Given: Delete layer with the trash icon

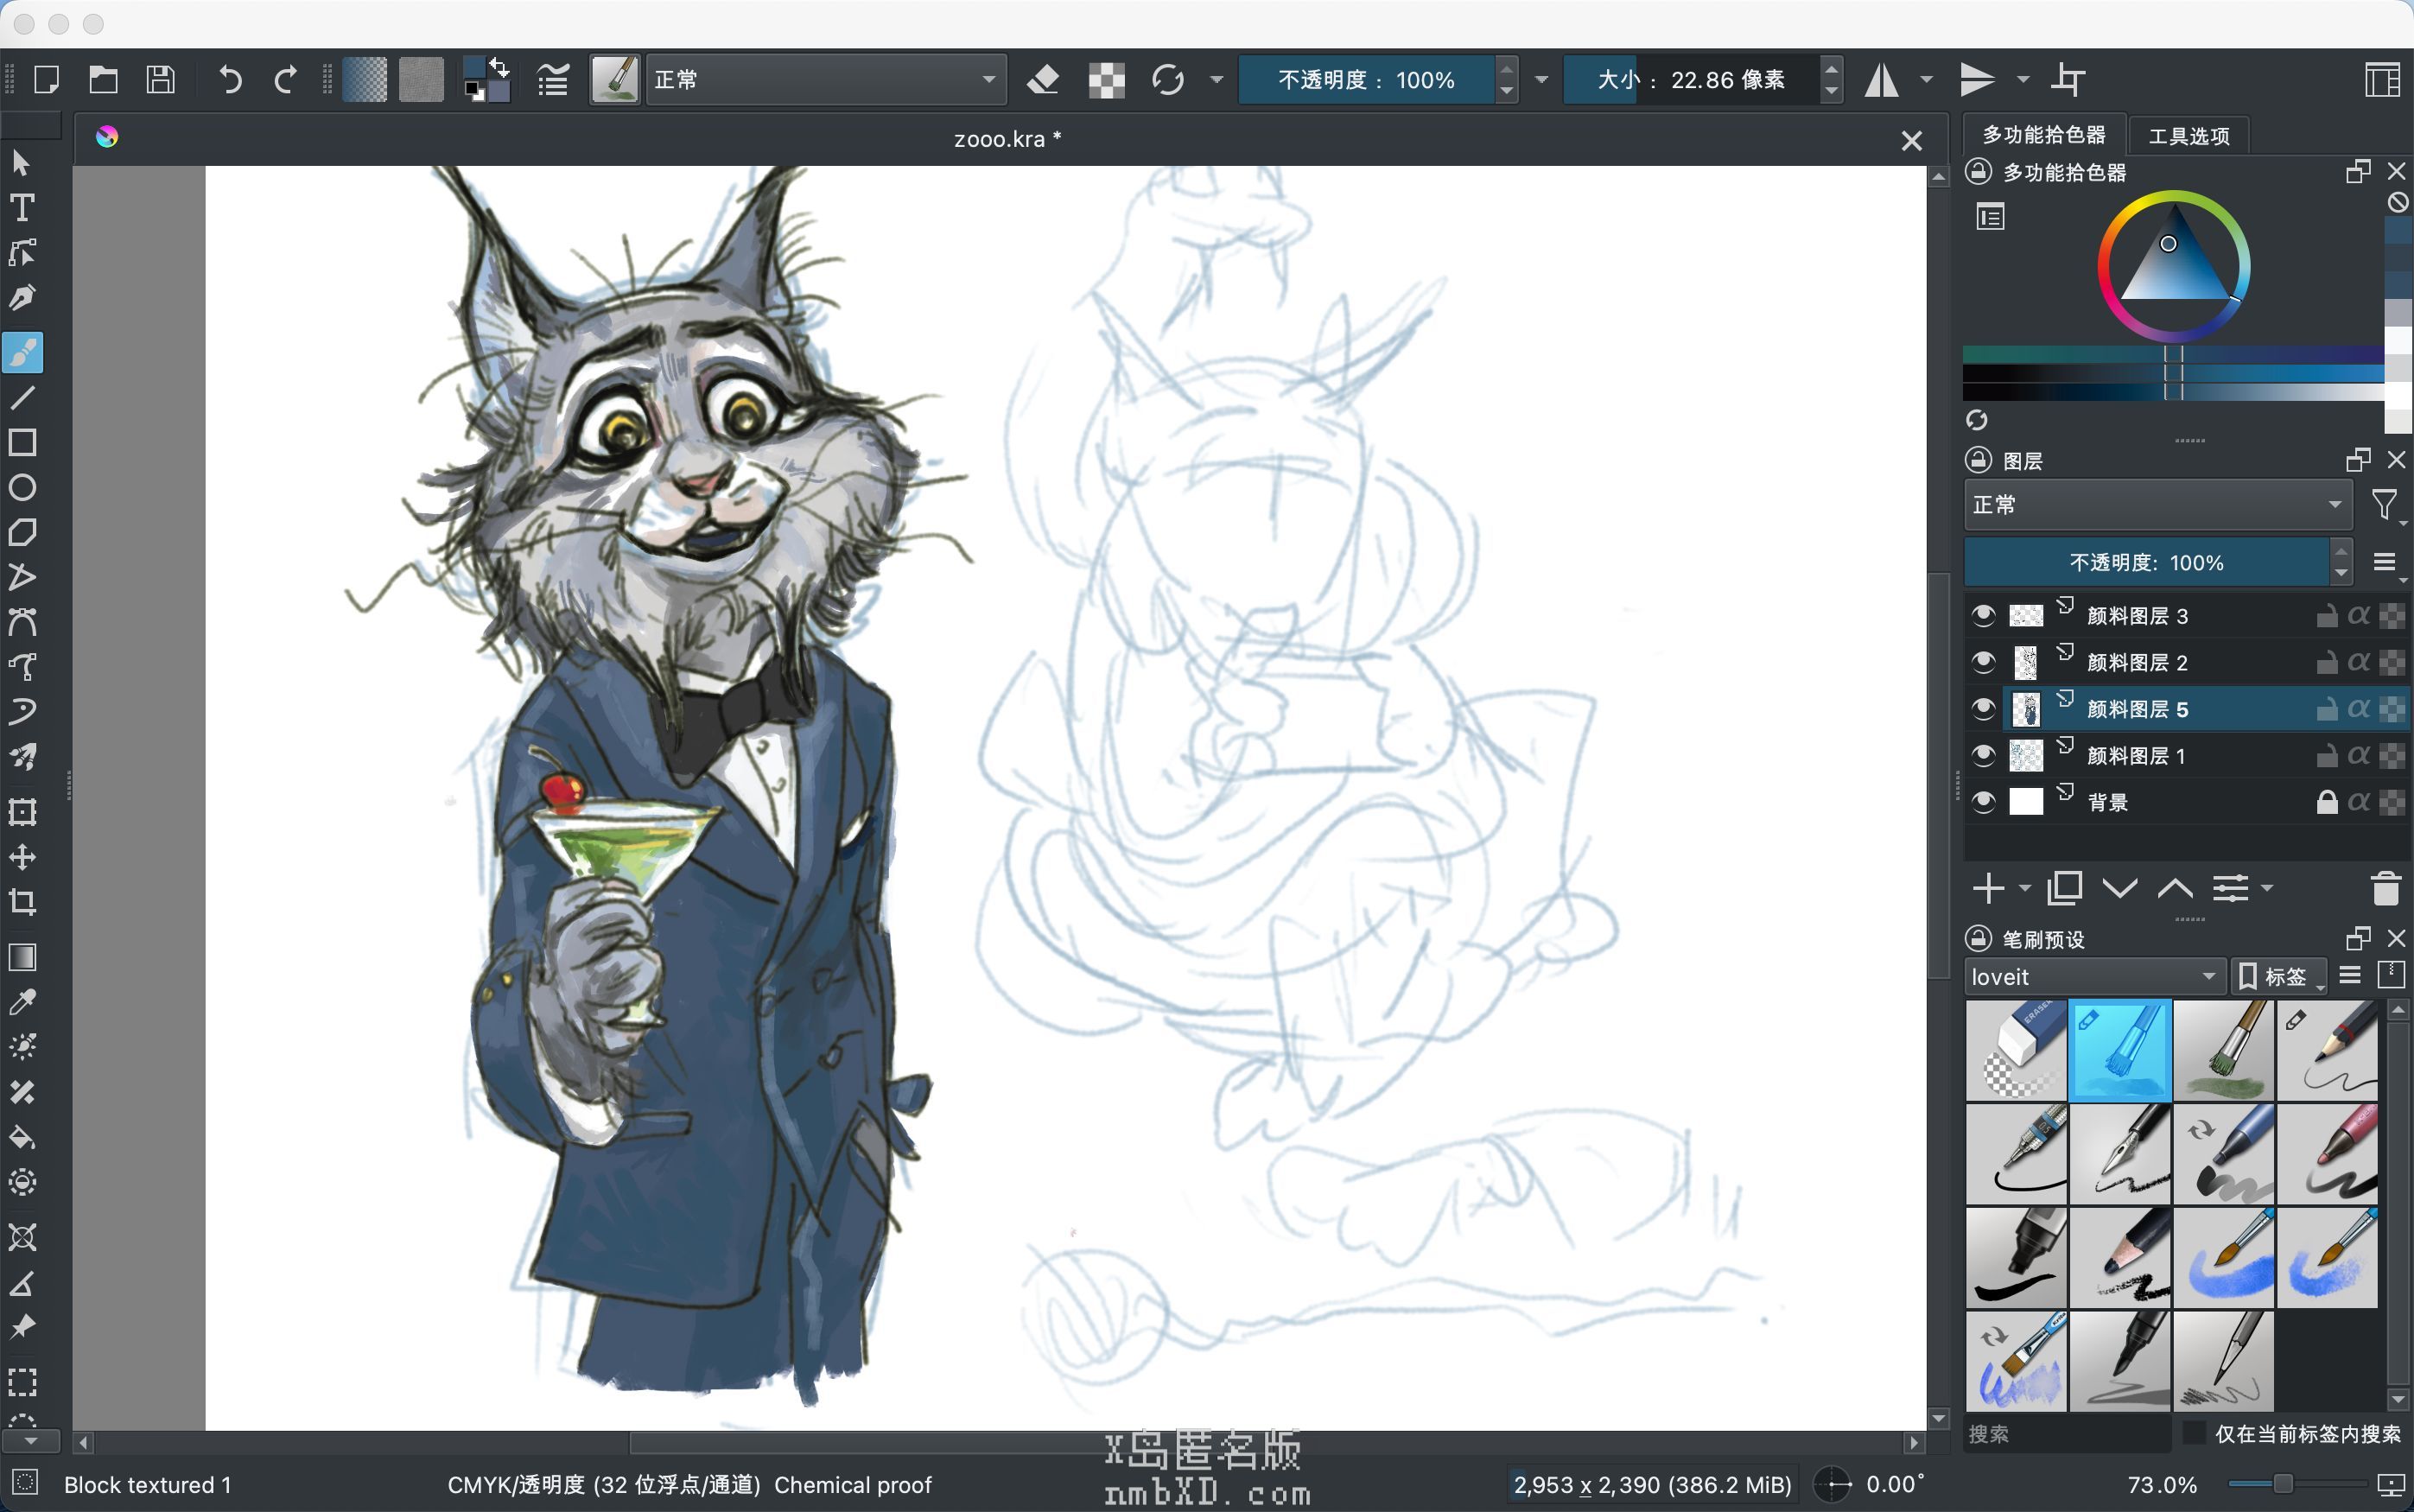Looking at the screenshot, I should [x=2385, y=888].
